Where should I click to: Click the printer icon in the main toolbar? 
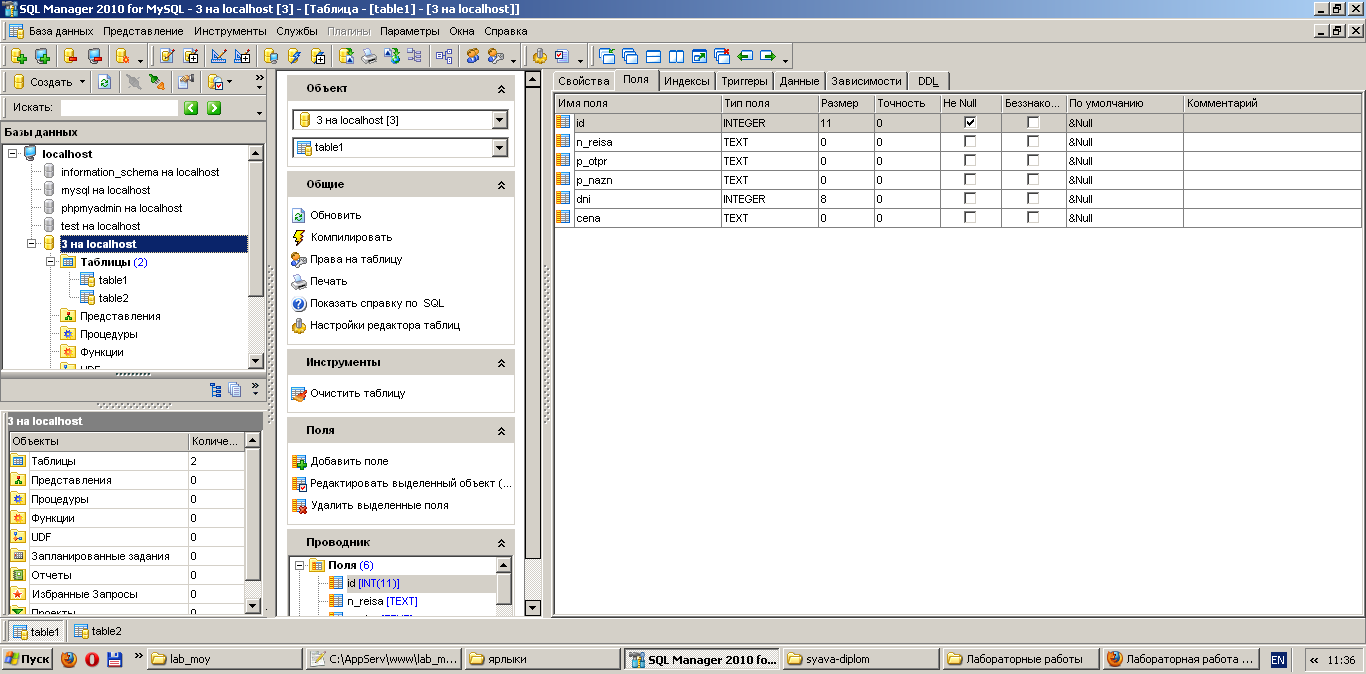pyautogui.click(x=368, y=56)
